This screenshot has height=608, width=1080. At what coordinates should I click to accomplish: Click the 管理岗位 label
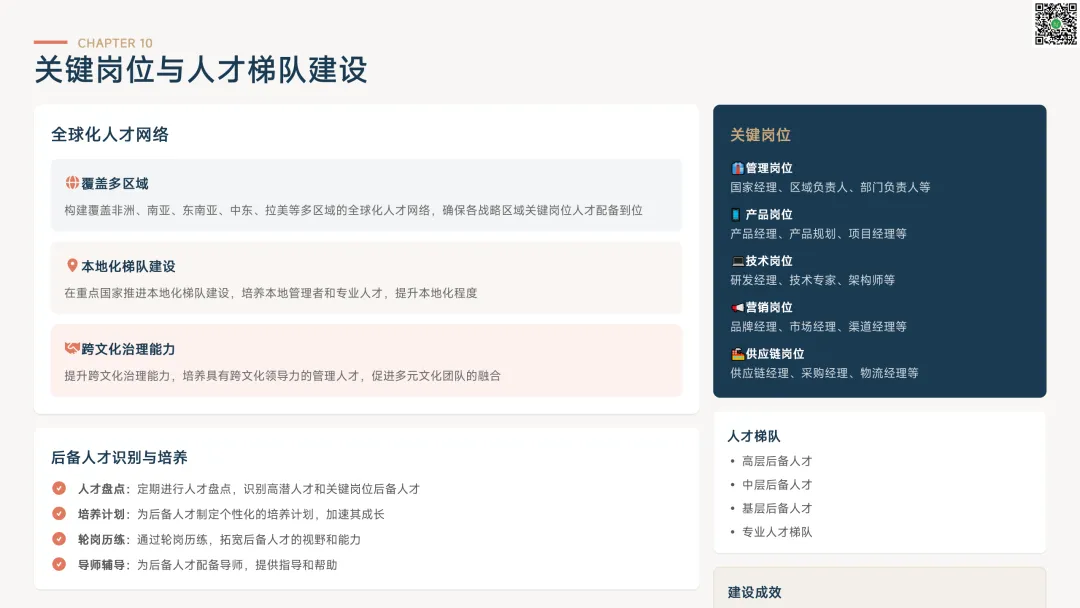click(x=769, y=168)
